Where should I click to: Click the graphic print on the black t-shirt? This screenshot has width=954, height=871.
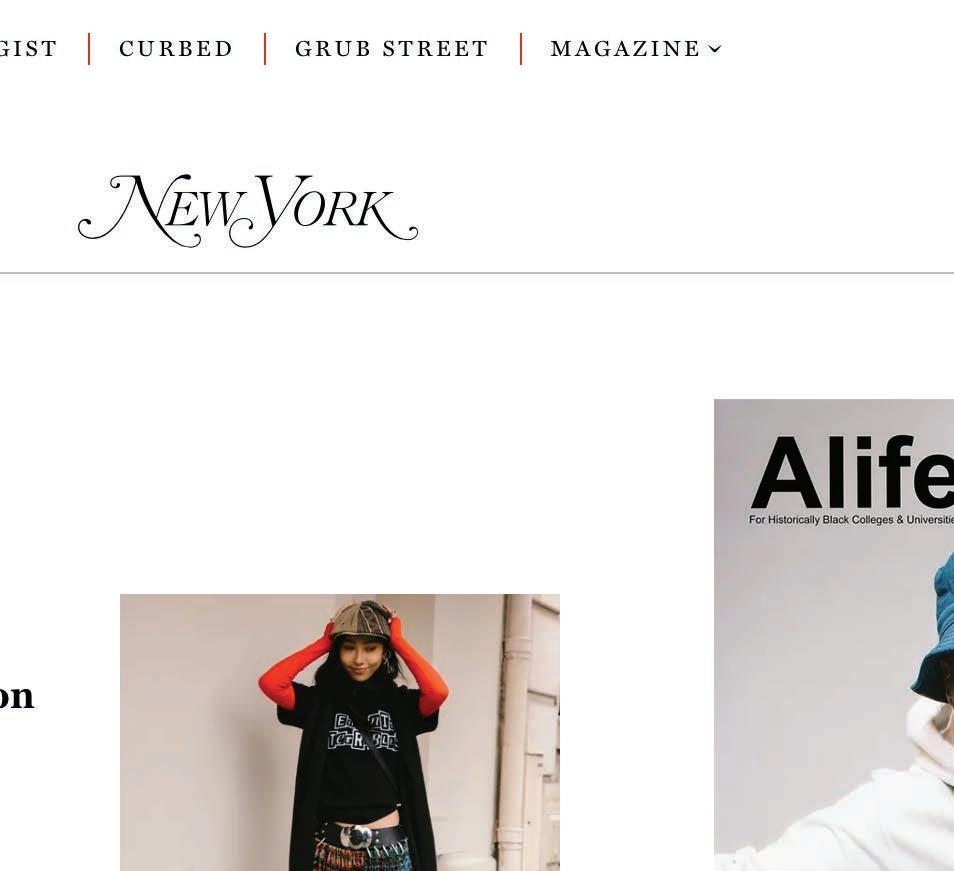point(363,732)
